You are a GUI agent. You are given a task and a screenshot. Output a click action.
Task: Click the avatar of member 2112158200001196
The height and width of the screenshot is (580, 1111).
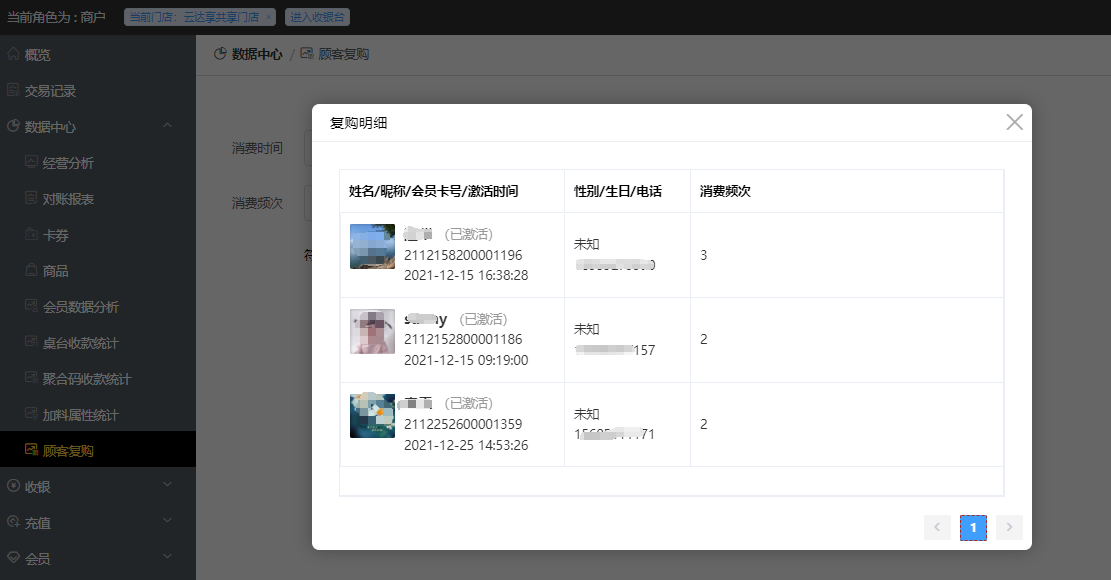(372, 246)
